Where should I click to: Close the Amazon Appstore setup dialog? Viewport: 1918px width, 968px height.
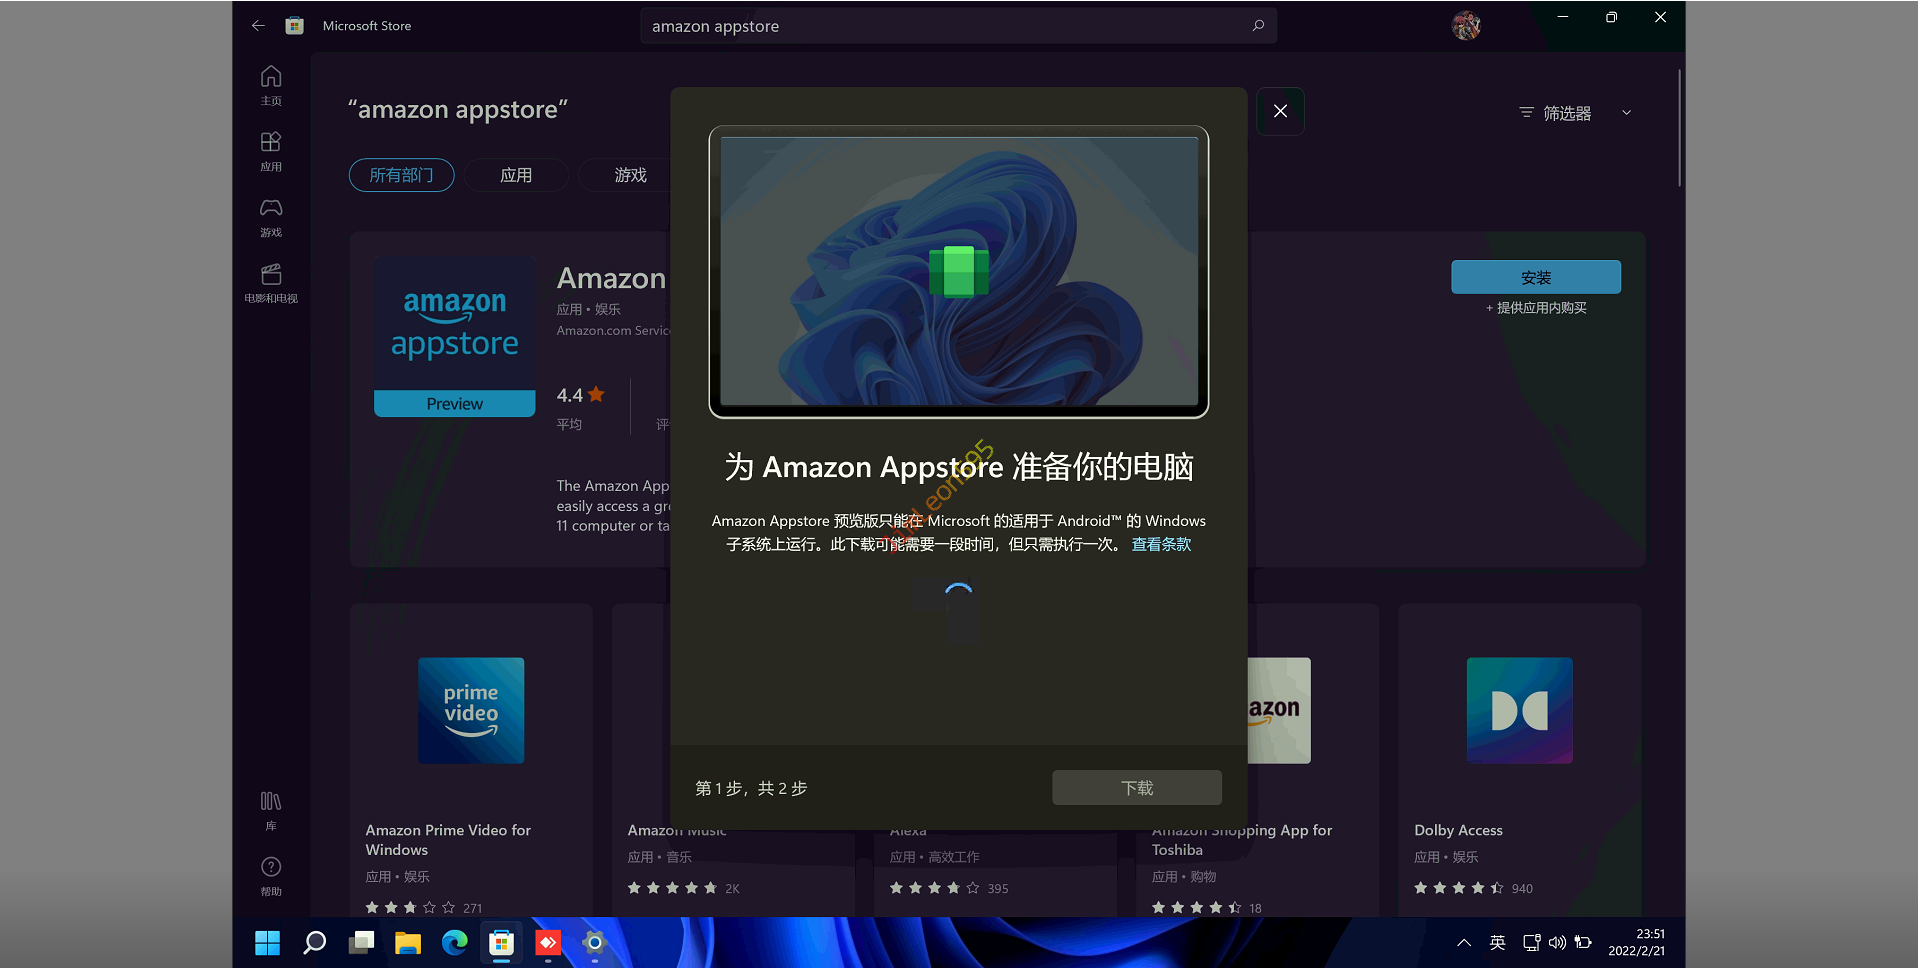coord(1280,111)
